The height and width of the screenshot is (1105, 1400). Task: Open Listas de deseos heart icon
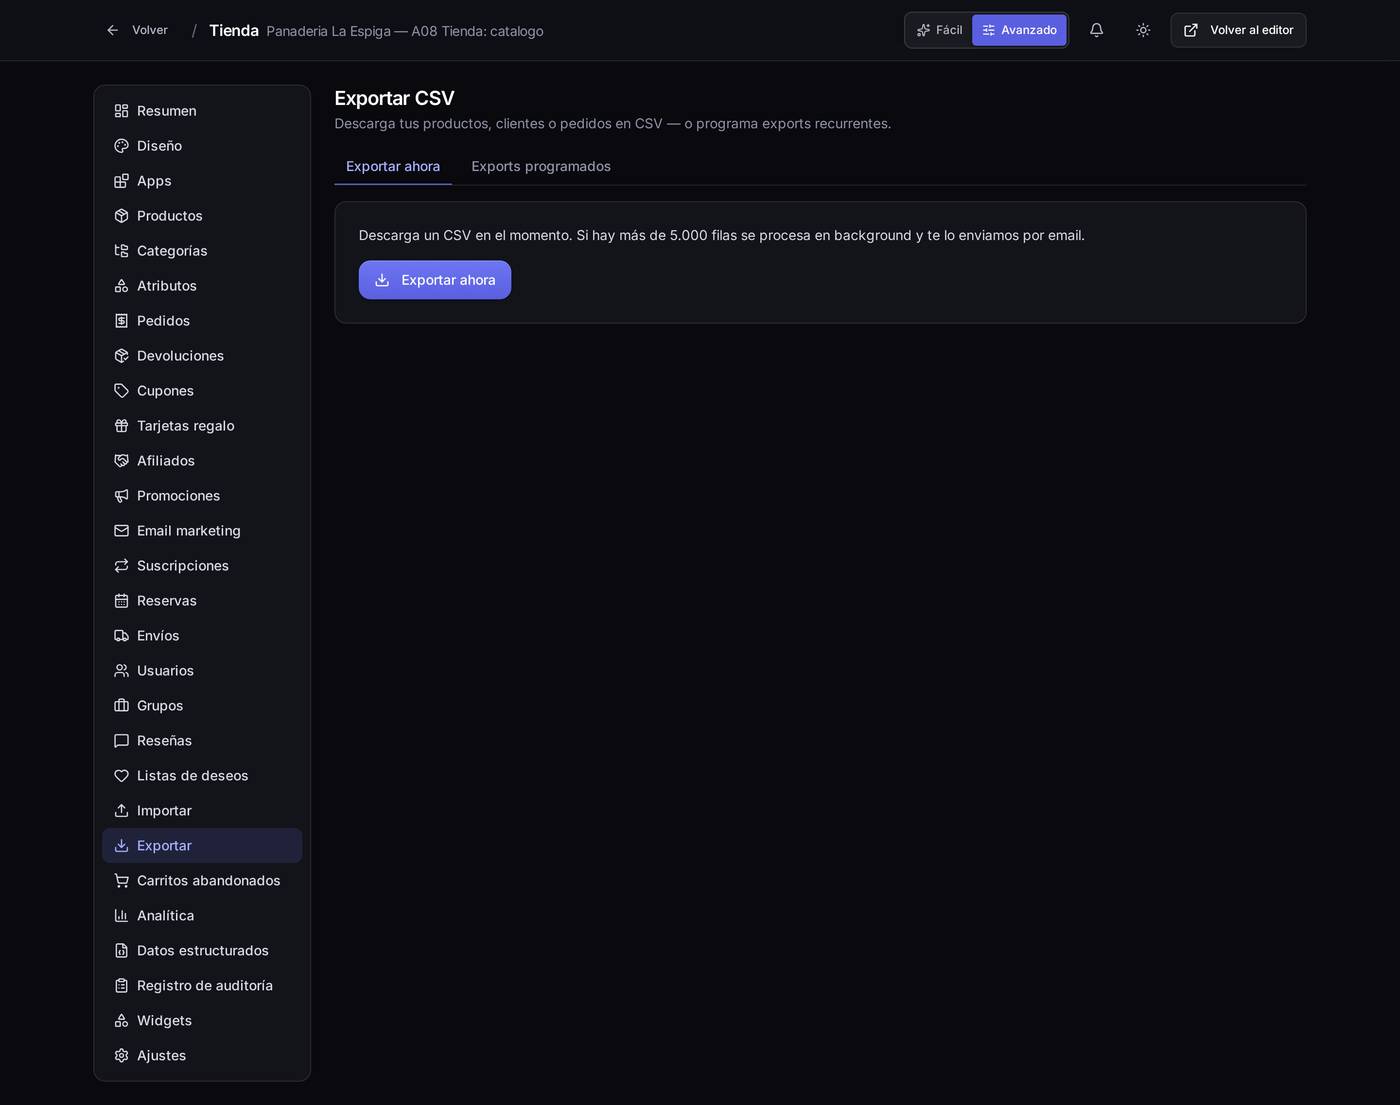[121, 776]
